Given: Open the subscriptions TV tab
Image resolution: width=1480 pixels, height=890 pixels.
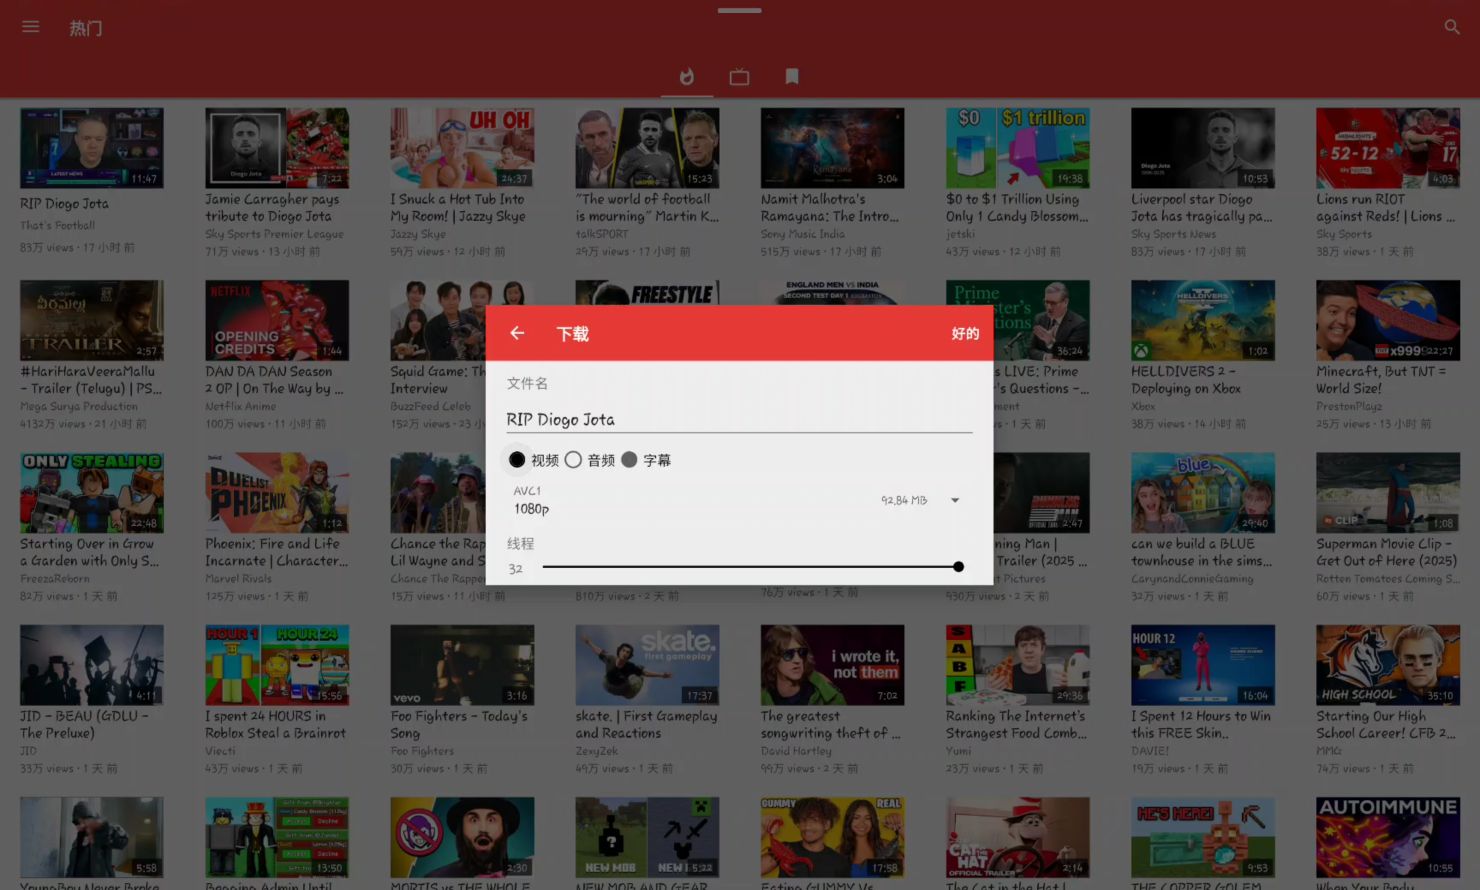Looking at the screenshot, I should click(739, 77).
